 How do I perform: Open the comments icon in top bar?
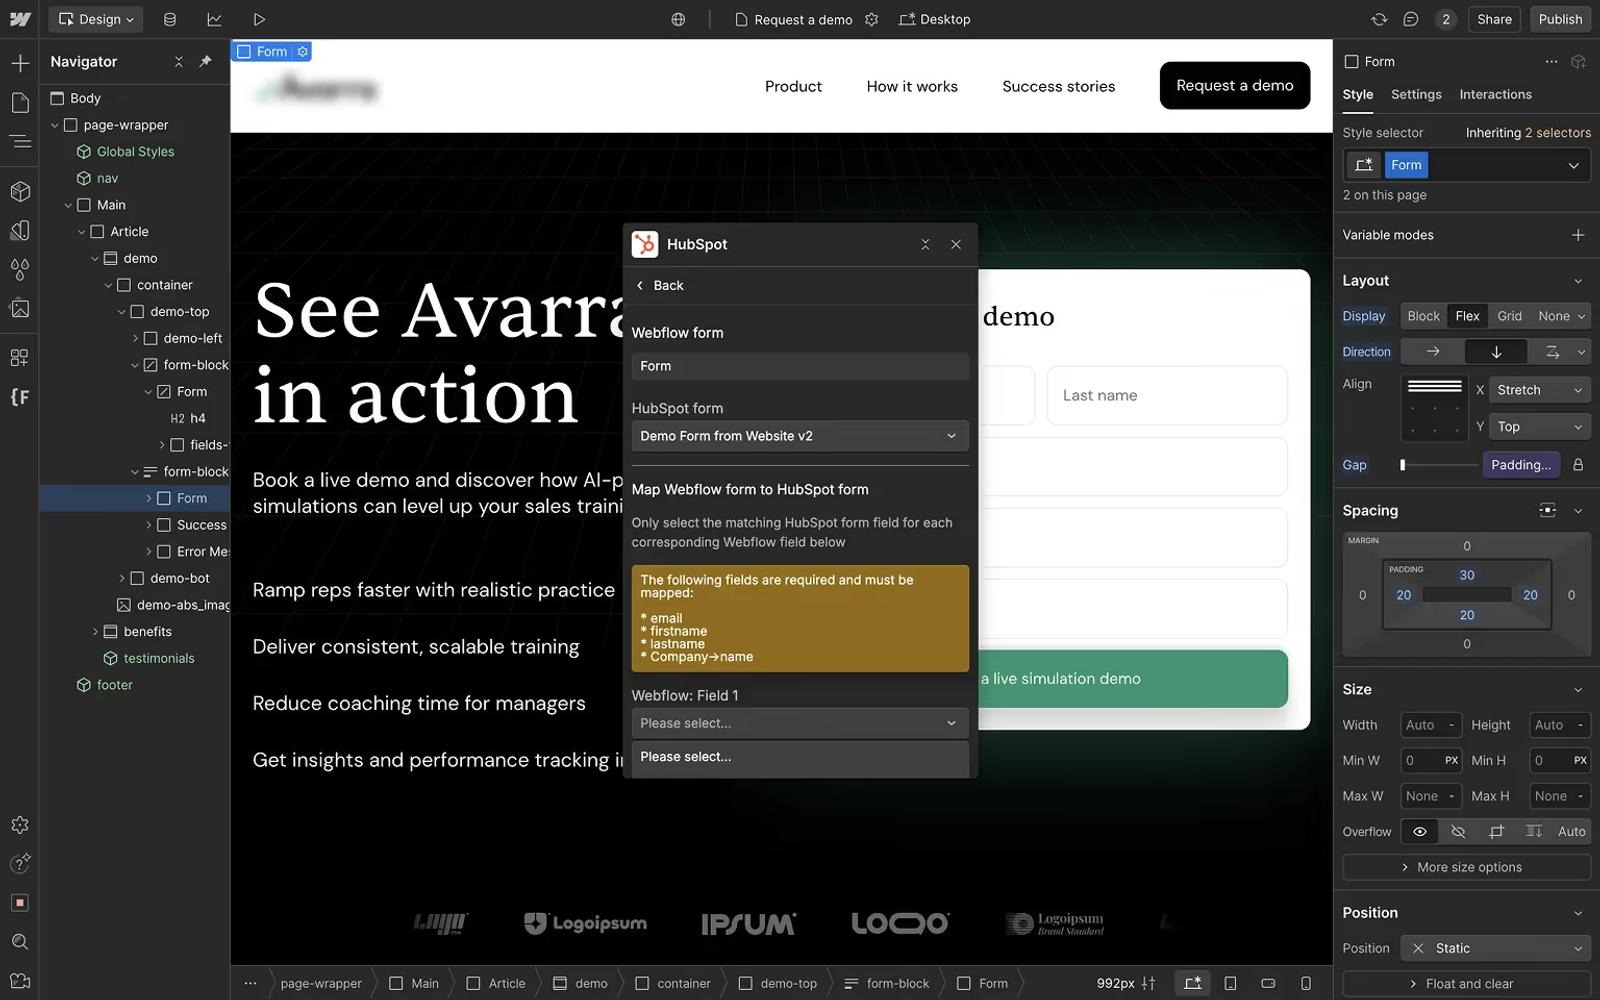coord(1411,19)
